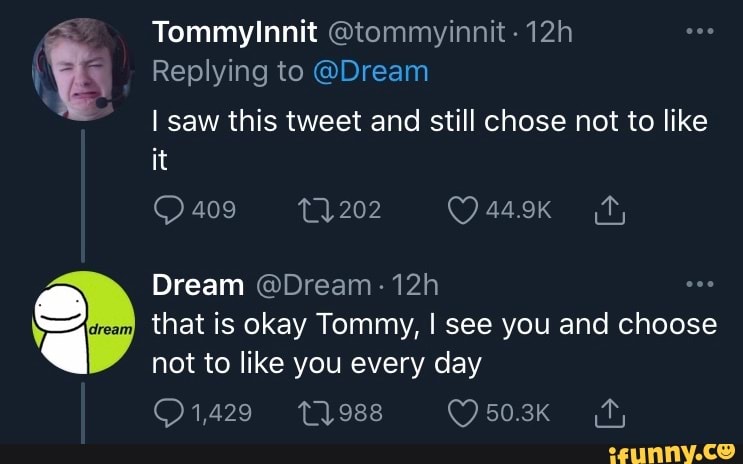Open TommyInnit's tweet text

click(x=428, y=140)
